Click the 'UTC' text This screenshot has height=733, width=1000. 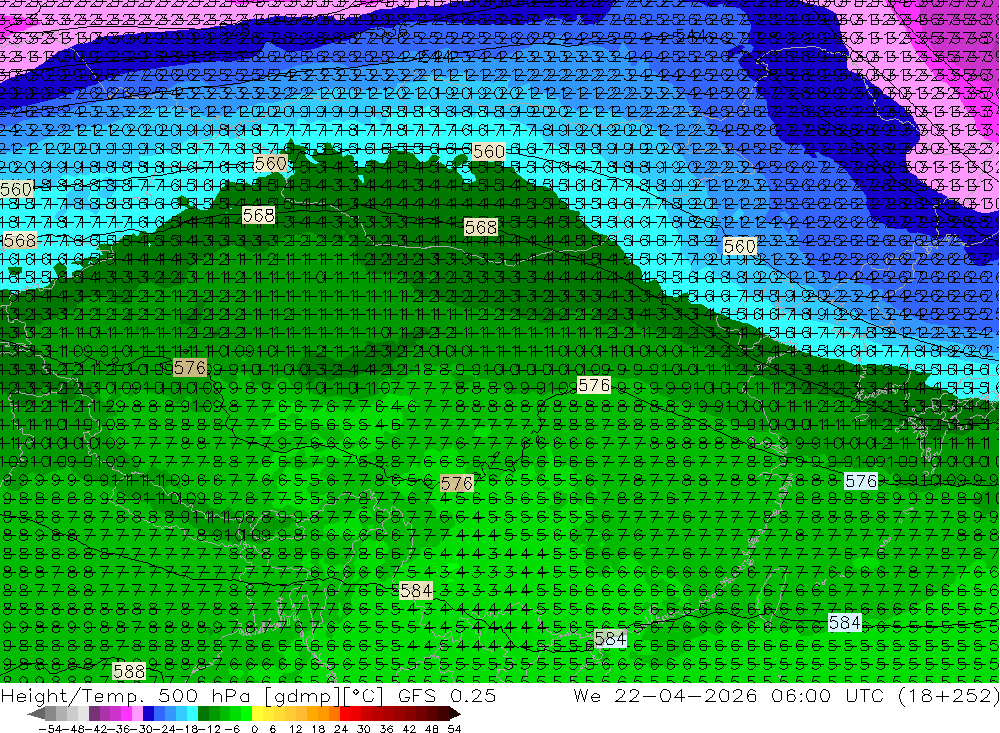[866, 695]
